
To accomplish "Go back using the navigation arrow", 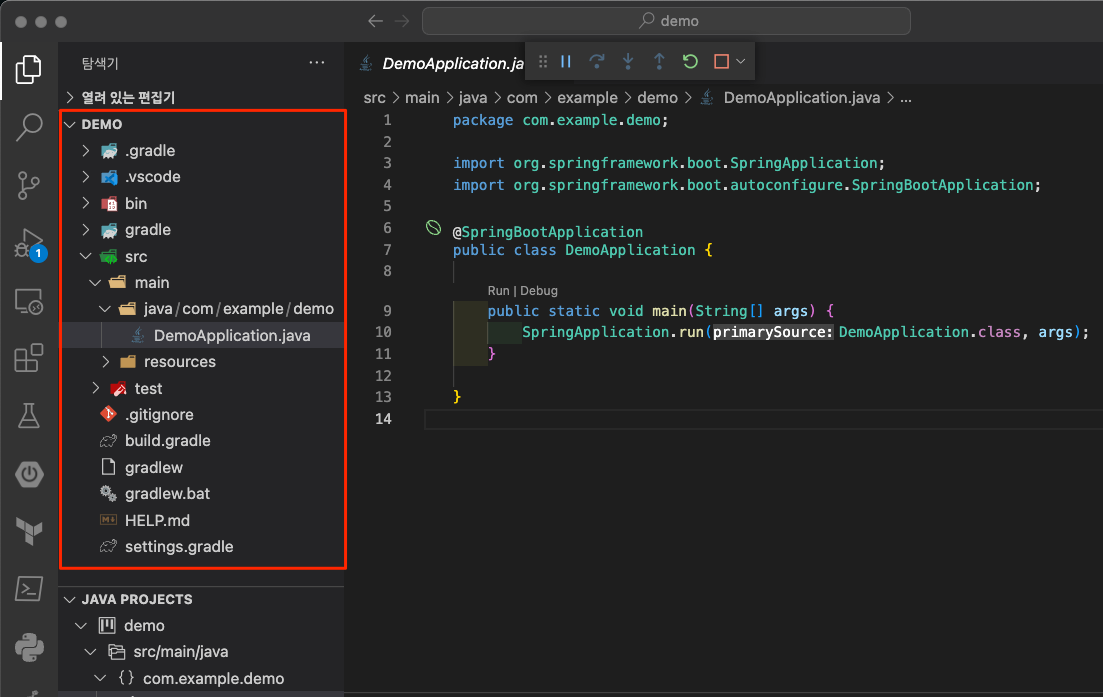I will point(376,21).
